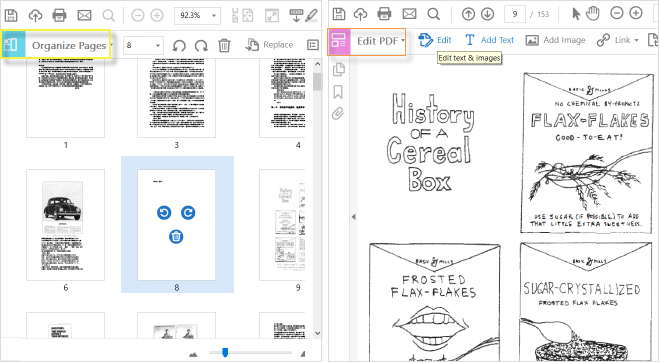Choose the Hand pan tool
This screenshot has height=362, width=660.
[x=593, y=14]
